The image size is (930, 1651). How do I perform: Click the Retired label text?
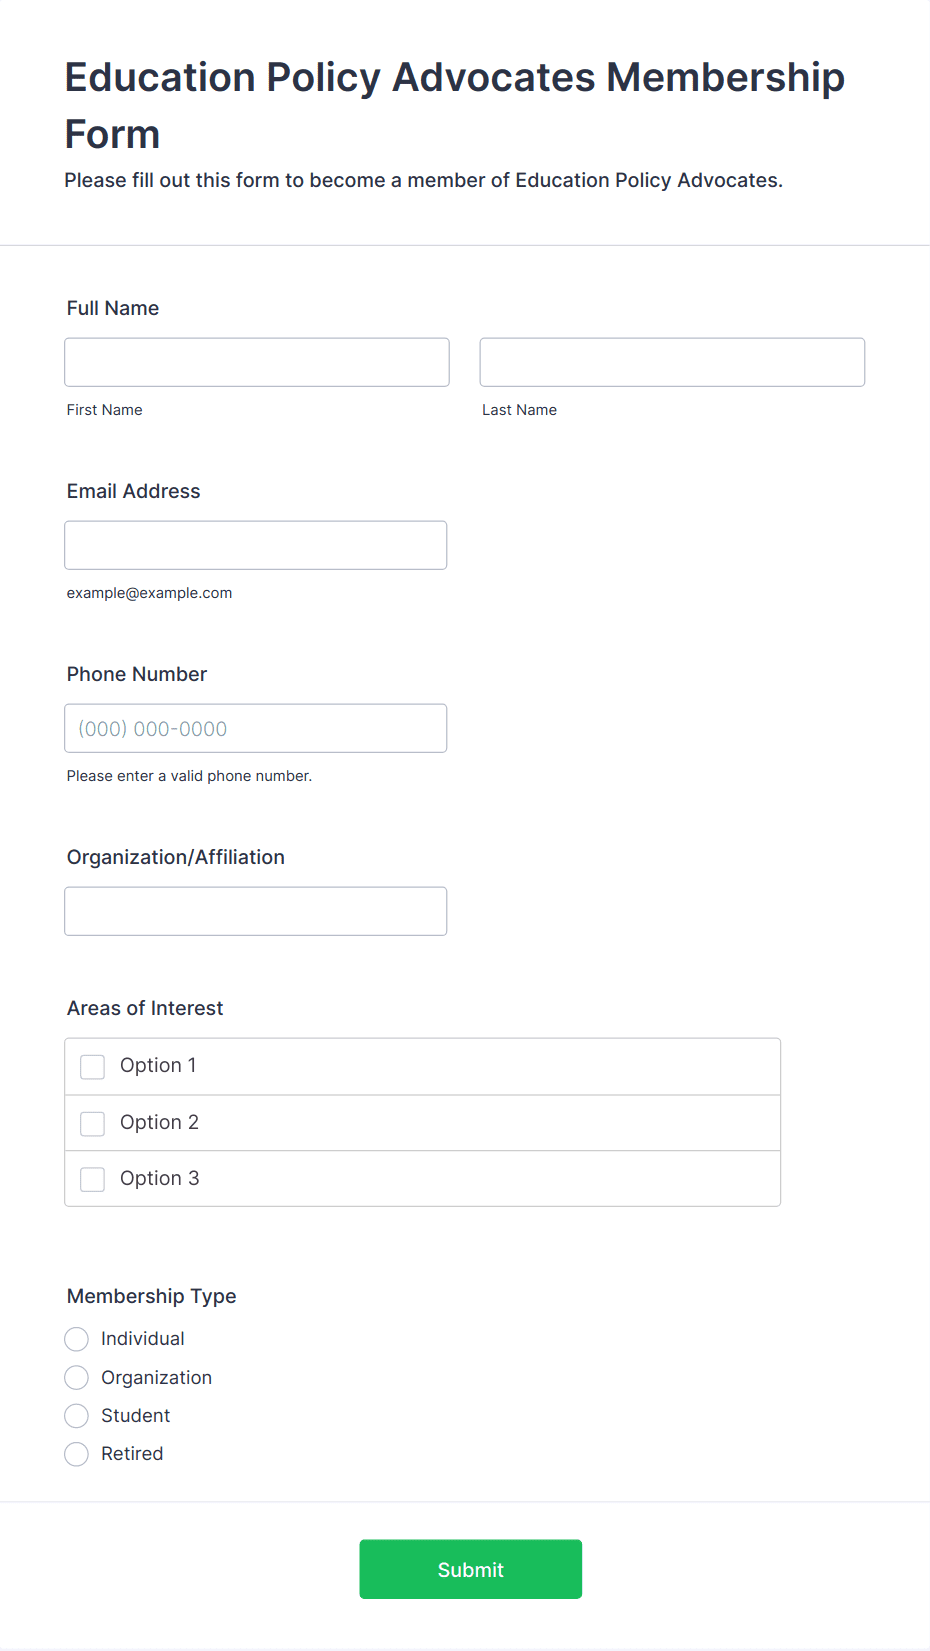coord(132,1454)
